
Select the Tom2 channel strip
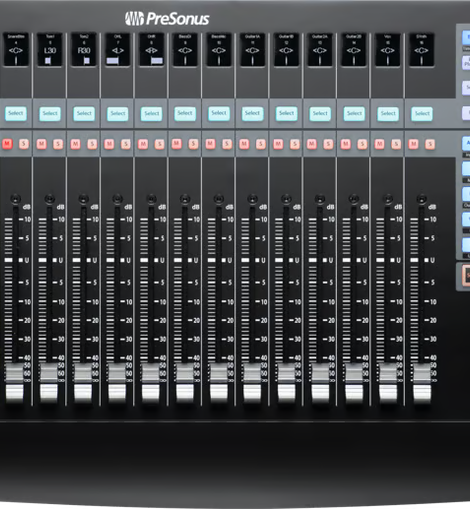pos(84,114)
